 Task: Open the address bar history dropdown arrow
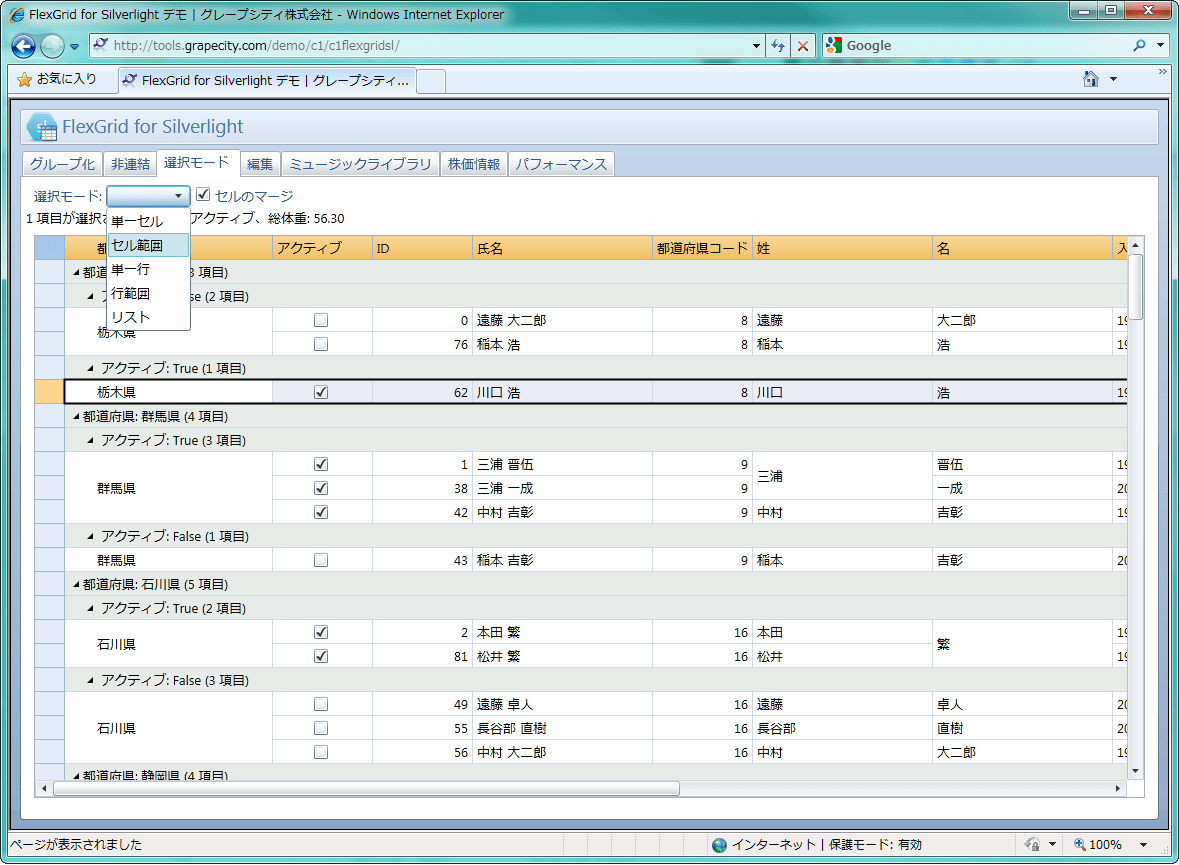point(757,45)
